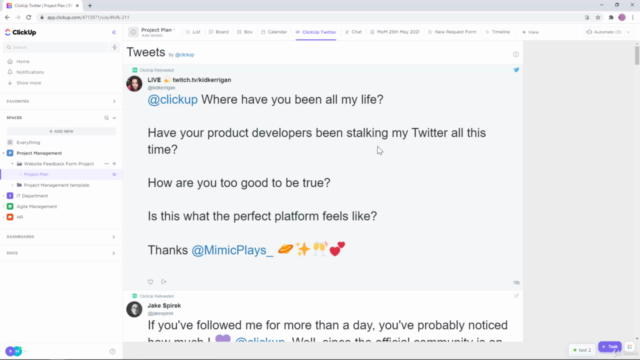The height and width of the screenshot is (360, 640).
Task: Reload the page in the browser
Action: coord(29,18)
